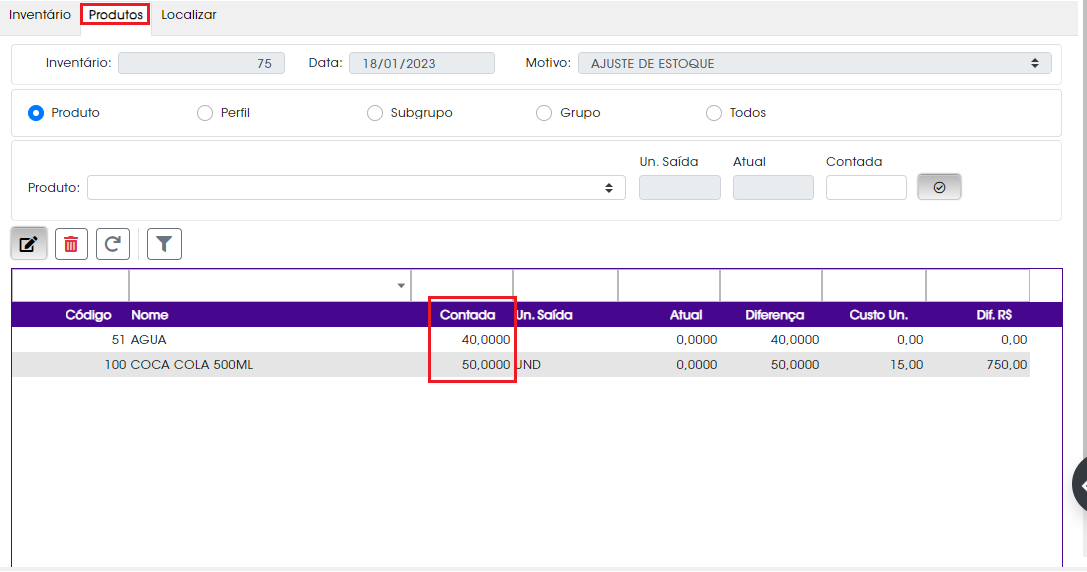This screenshot has width=1087, height=572.
Task: Click the red trash delete icon
Action: click(71, 244)
